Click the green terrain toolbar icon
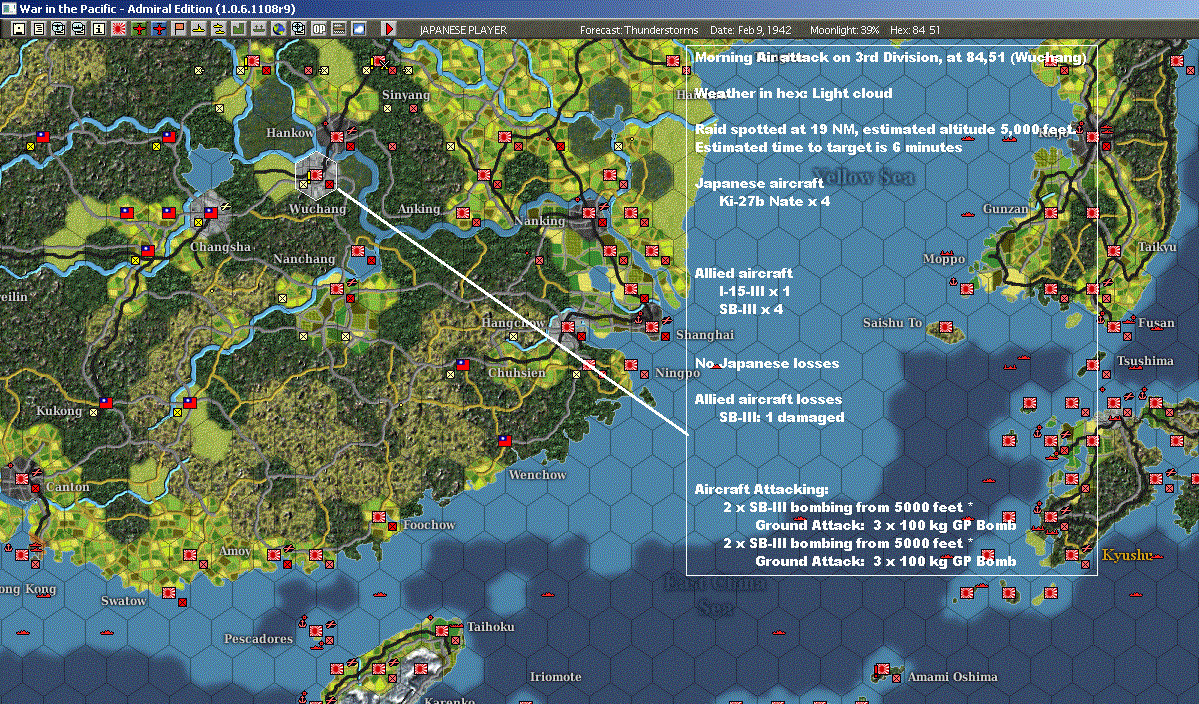 [x=238, y=29]
